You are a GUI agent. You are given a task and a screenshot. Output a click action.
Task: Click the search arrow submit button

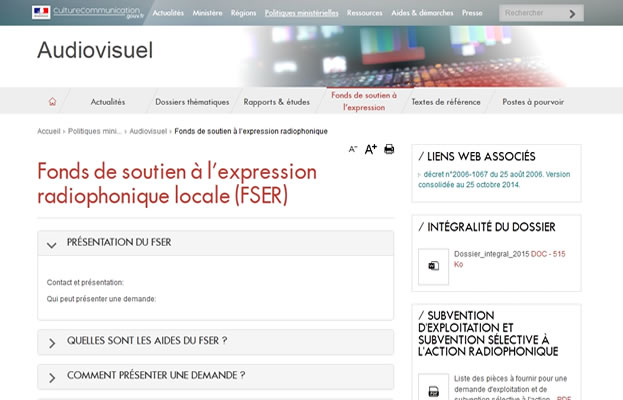click(x=573, y=14)
